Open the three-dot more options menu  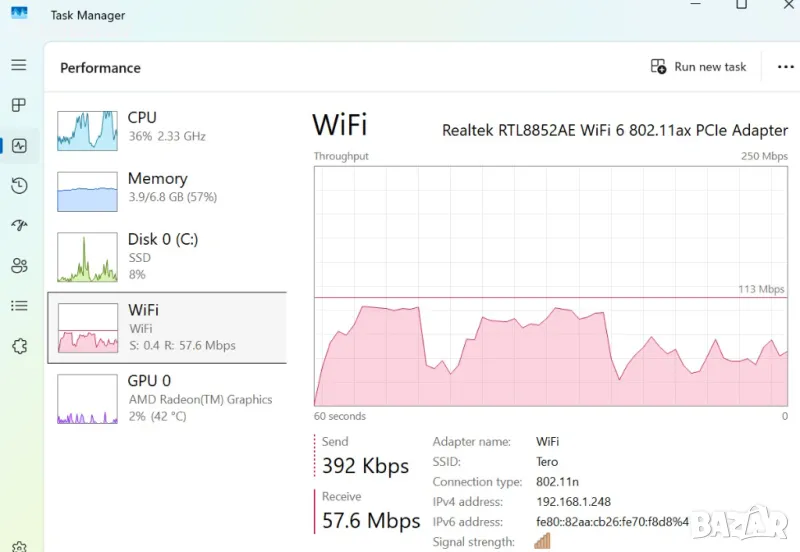[784, 67]
